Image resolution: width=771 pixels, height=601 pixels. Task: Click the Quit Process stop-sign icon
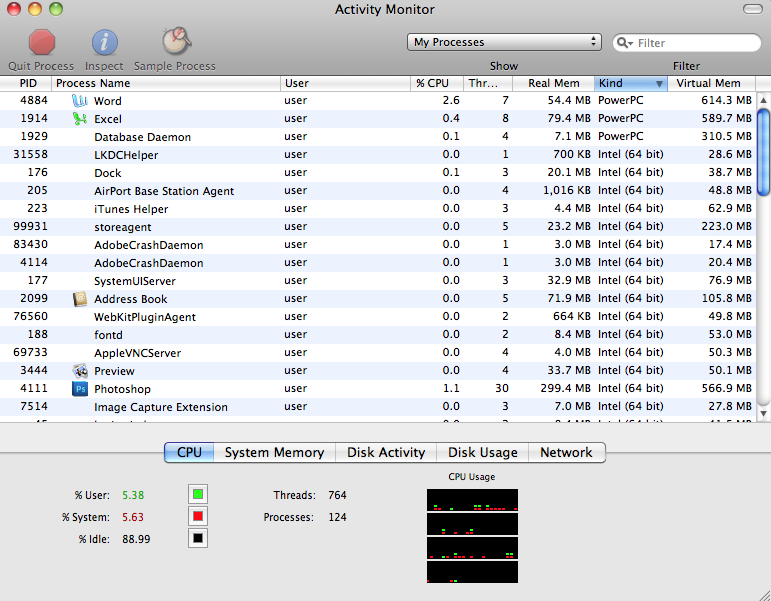pos(42,42)
